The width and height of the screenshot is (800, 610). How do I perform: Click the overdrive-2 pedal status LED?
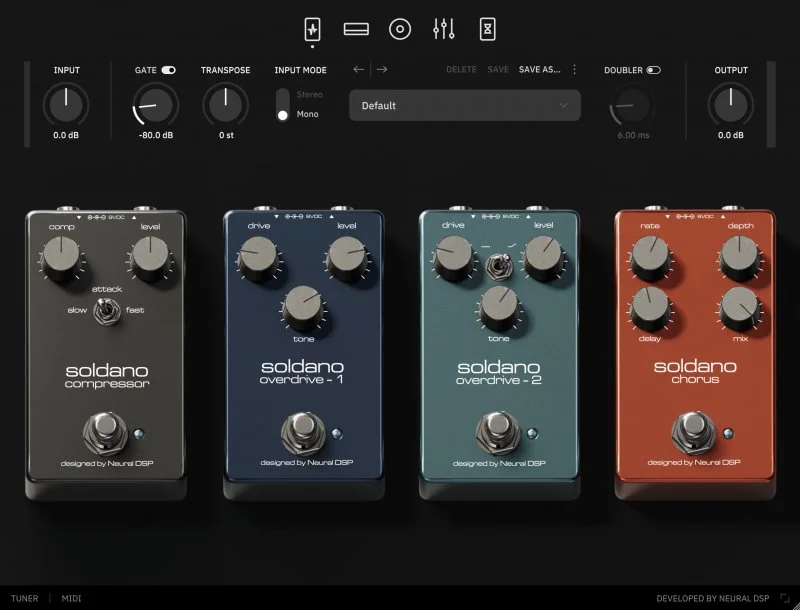pyautogui.click(x=532, y=434)
